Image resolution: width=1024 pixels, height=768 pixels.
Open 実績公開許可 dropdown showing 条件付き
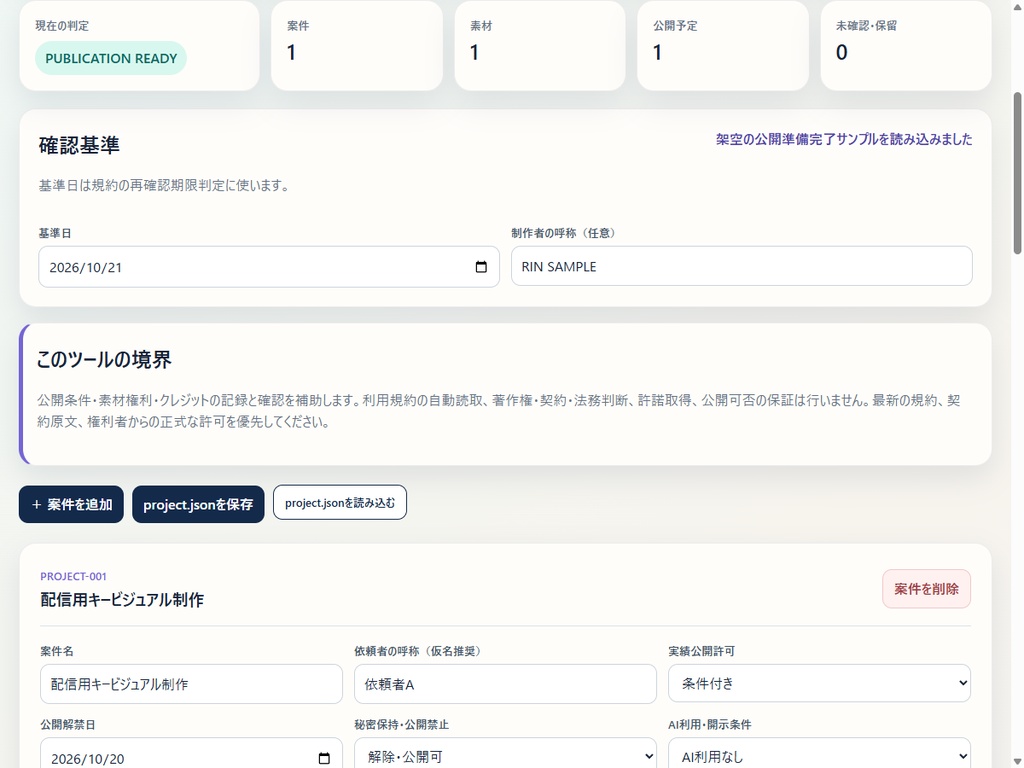click(819, 683)
